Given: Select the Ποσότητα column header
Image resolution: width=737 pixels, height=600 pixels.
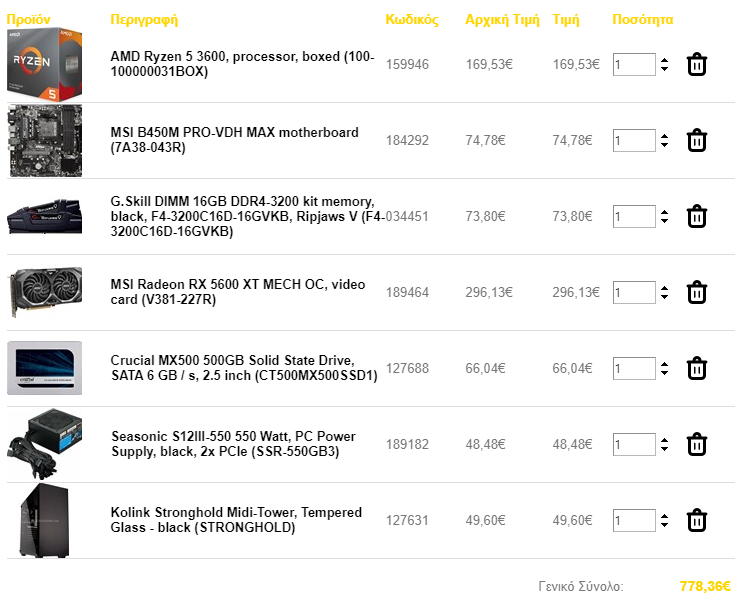Looking at the screenshot, I should click(643, 20).
